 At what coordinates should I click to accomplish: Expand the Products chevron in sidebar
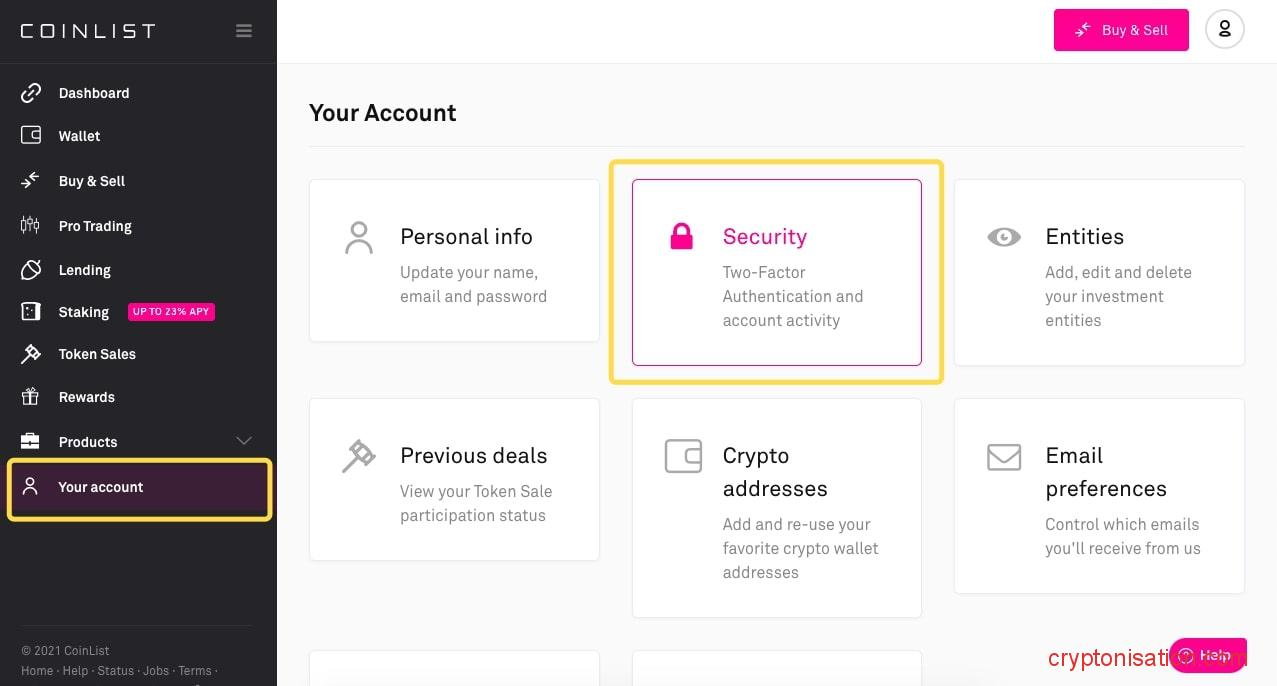[x=244, y=441]
